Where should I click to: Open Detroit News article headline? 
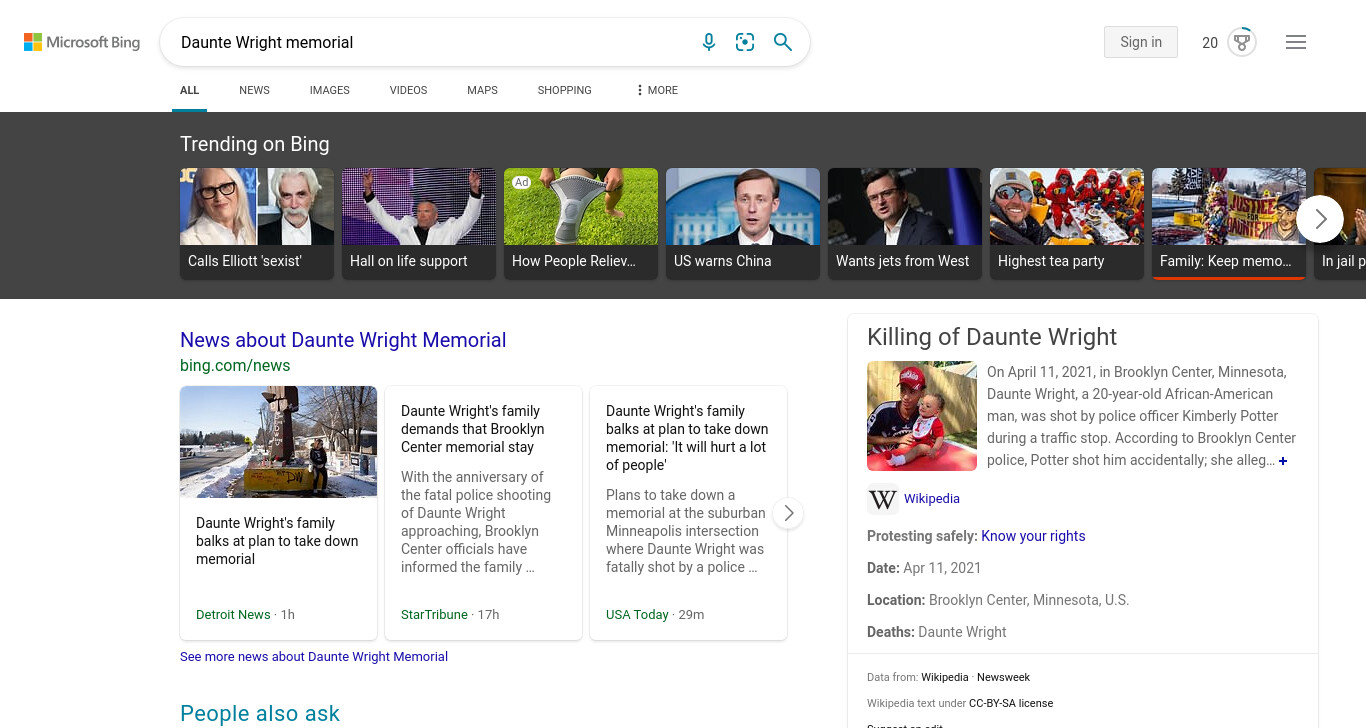(277, 541)
